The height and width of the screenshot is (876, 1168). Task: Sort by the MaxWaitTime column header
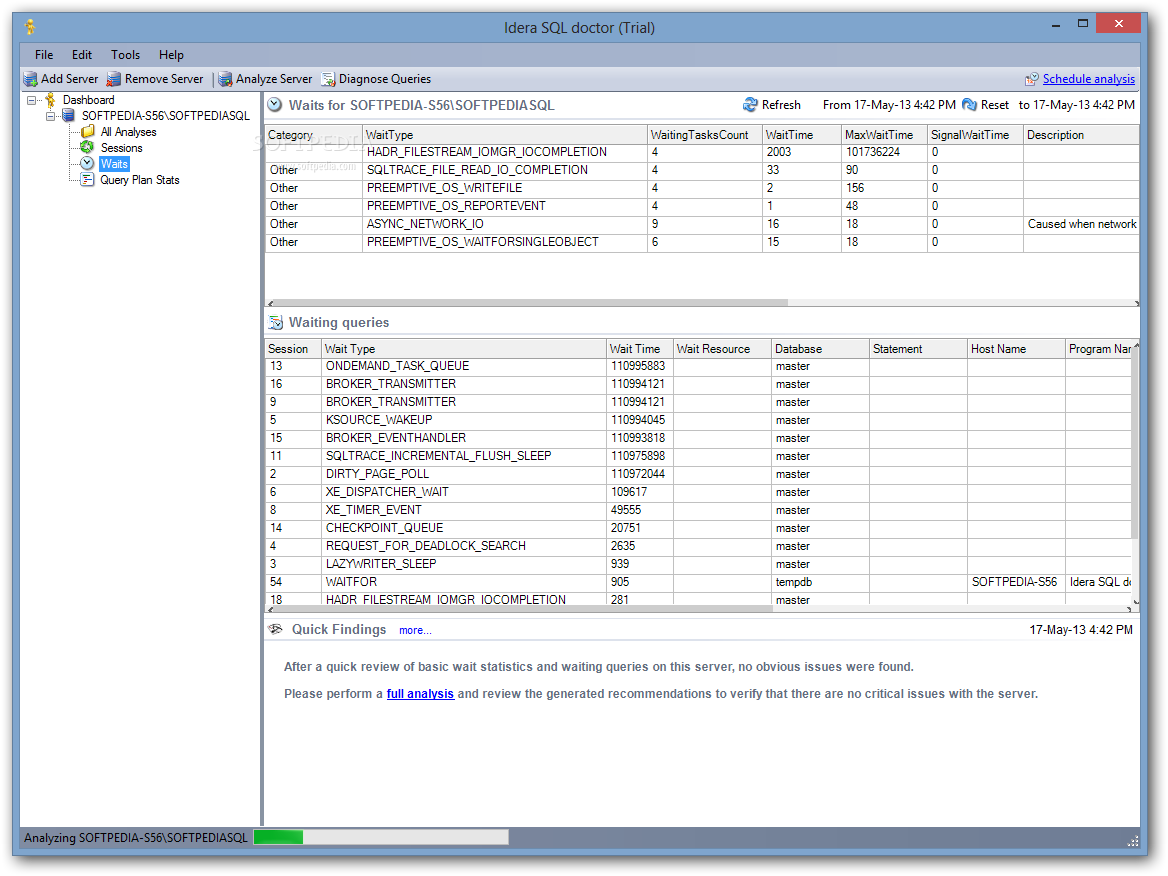tap(883, 135)
